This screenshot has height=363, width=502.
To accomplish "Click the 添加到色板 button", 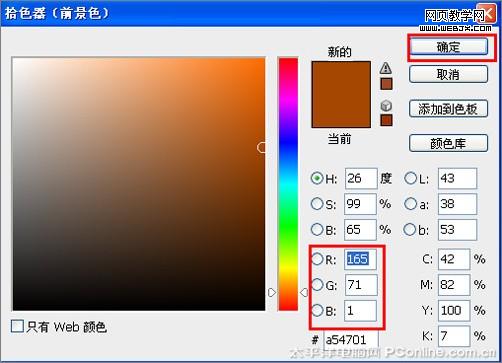I will (448, 109).
